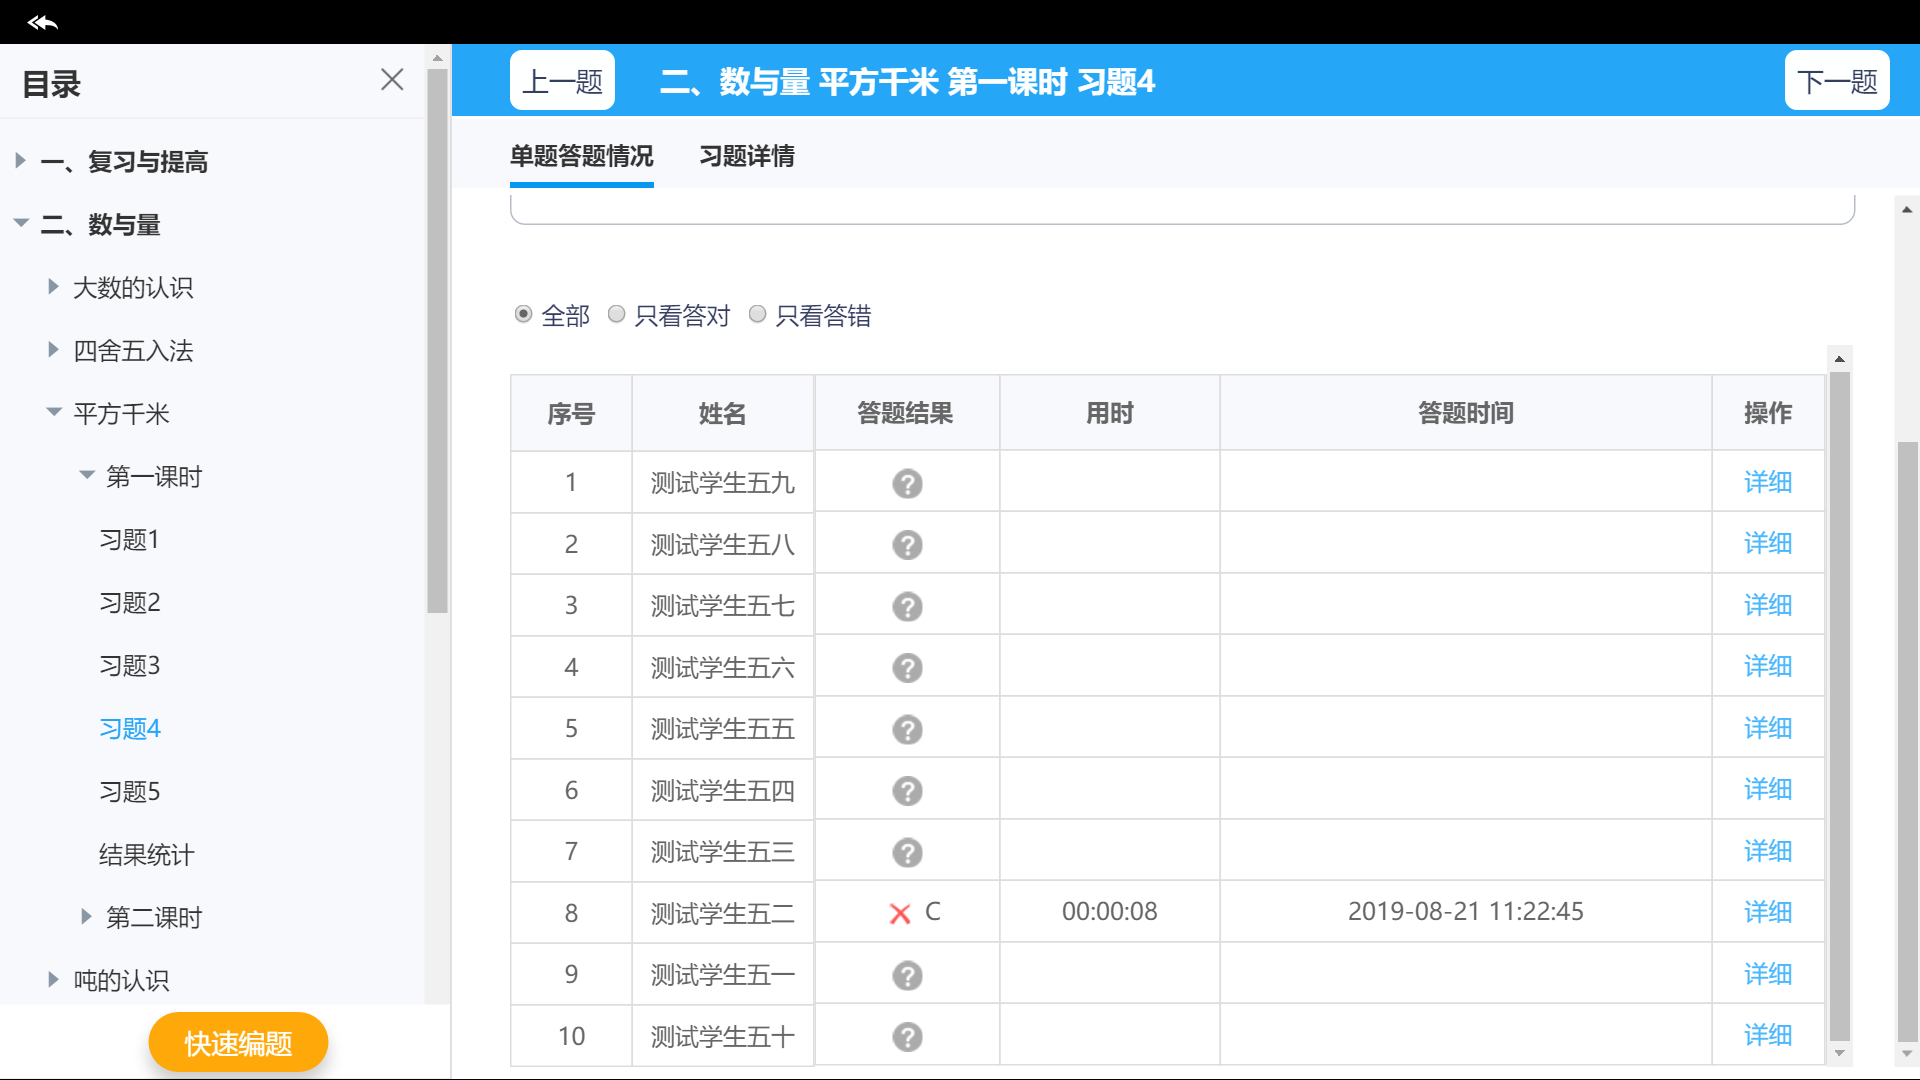Click the sidebar vertical scrollbar thumb
Viewport: 1920px width, 1080px height.
(x=437, y=340)
